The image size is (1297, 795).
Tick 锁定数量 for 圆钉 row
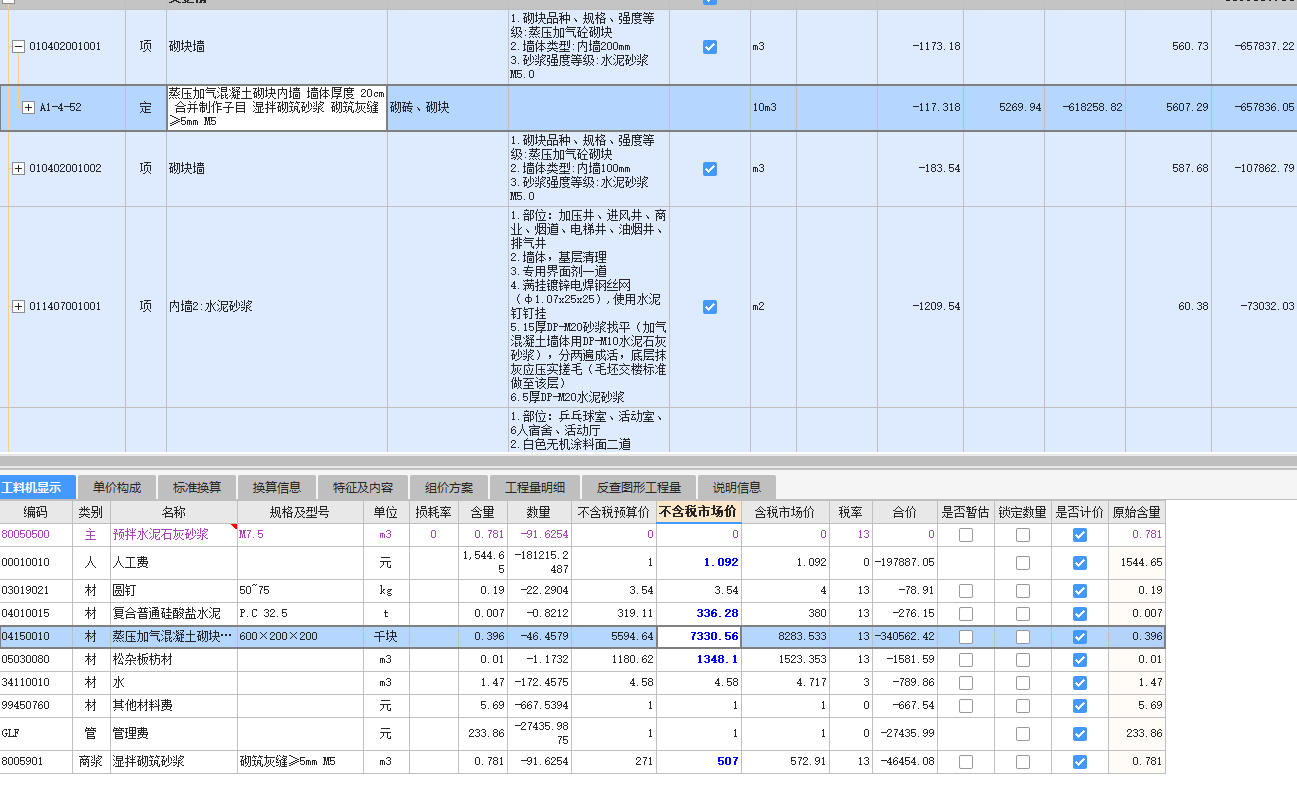[1023, 591]
